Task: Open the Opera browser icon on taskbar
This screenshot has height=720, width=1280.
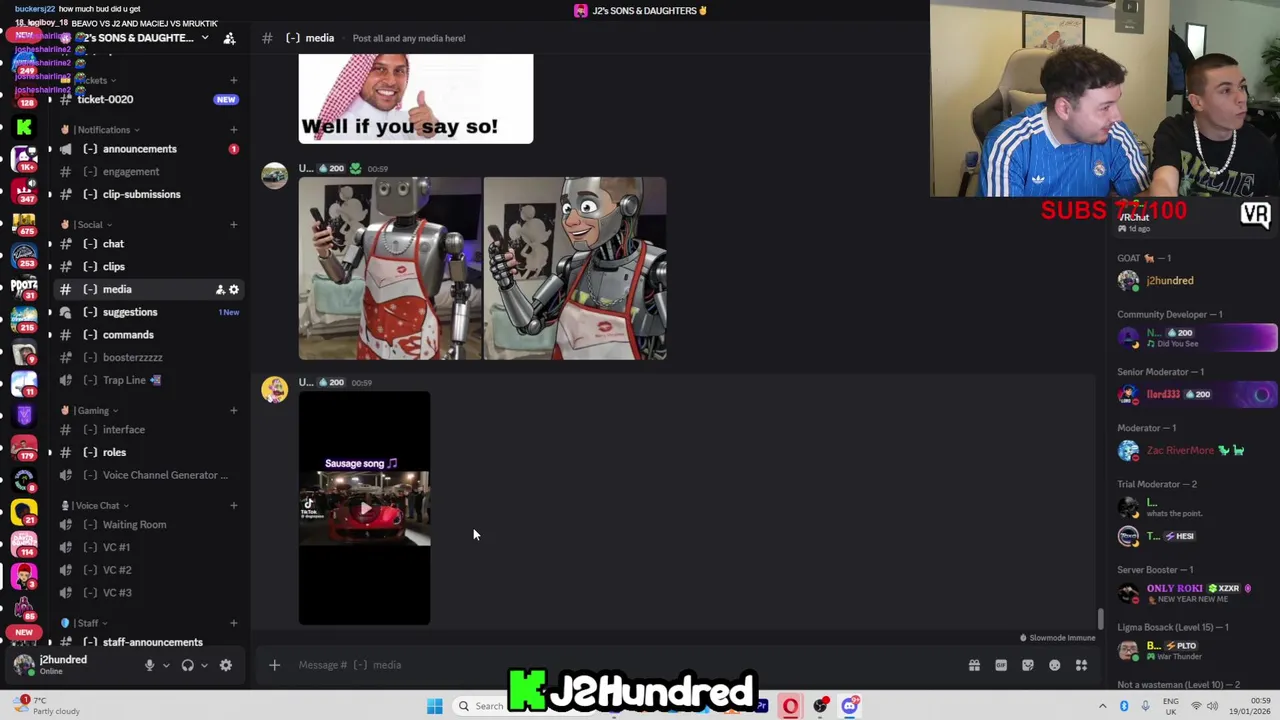Action: (x=790, y=706)
